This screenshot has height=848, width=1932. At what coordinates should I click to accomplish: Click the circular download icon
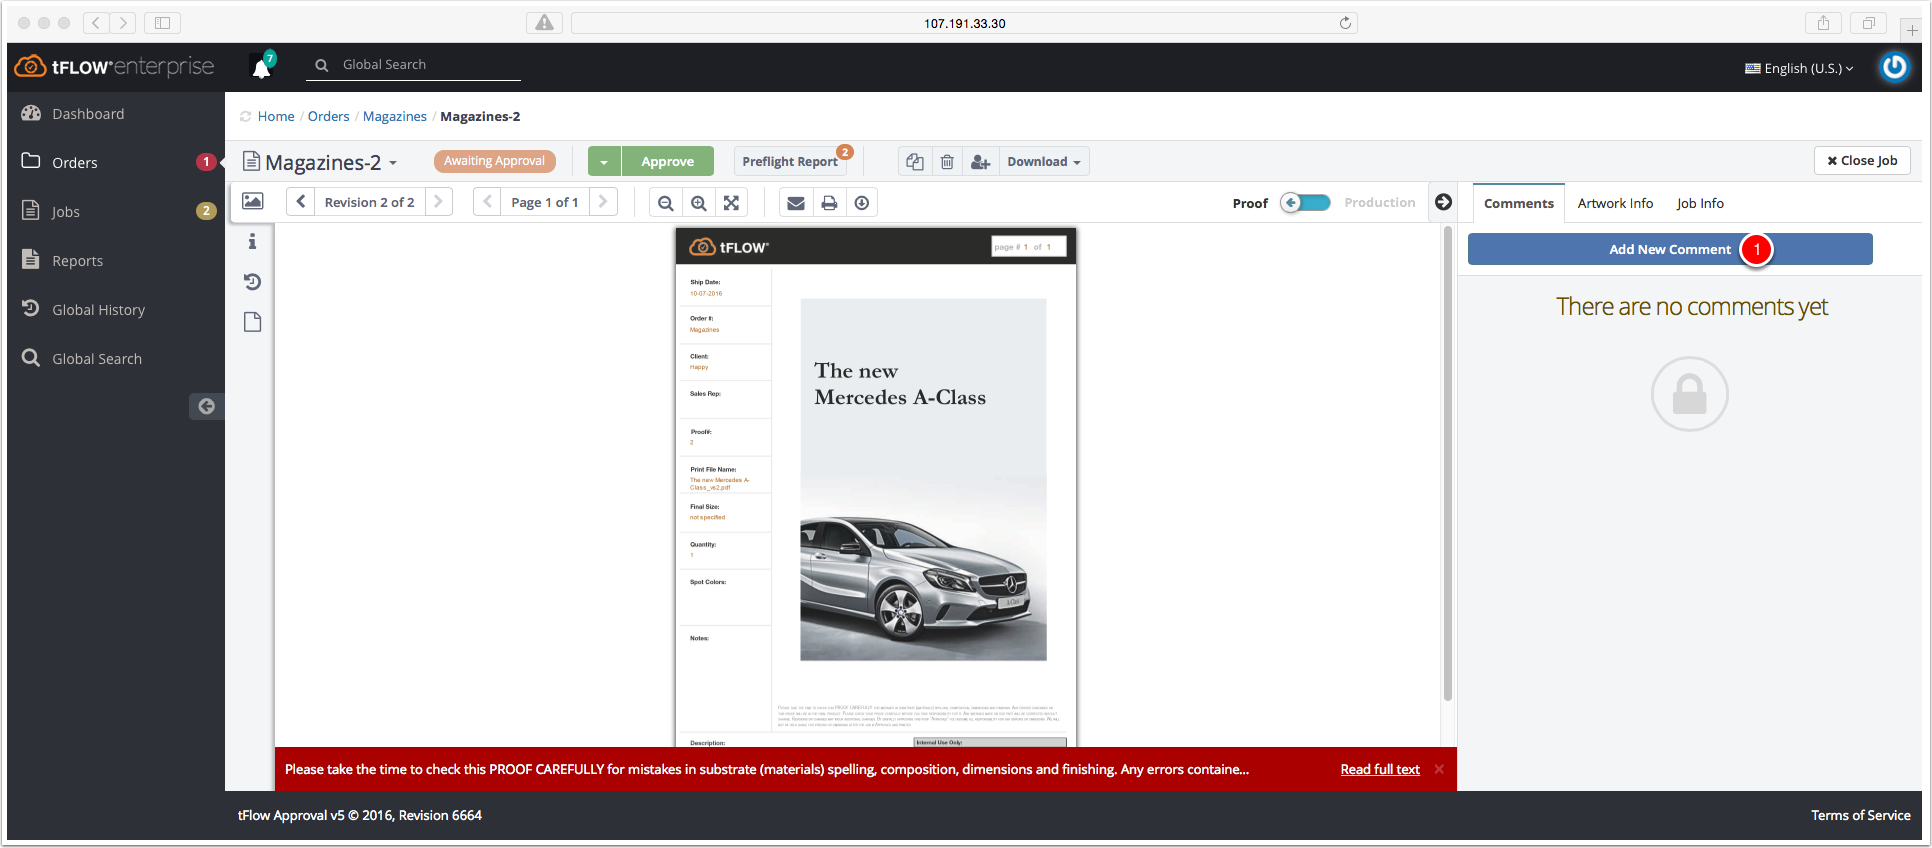coord(862,203)
